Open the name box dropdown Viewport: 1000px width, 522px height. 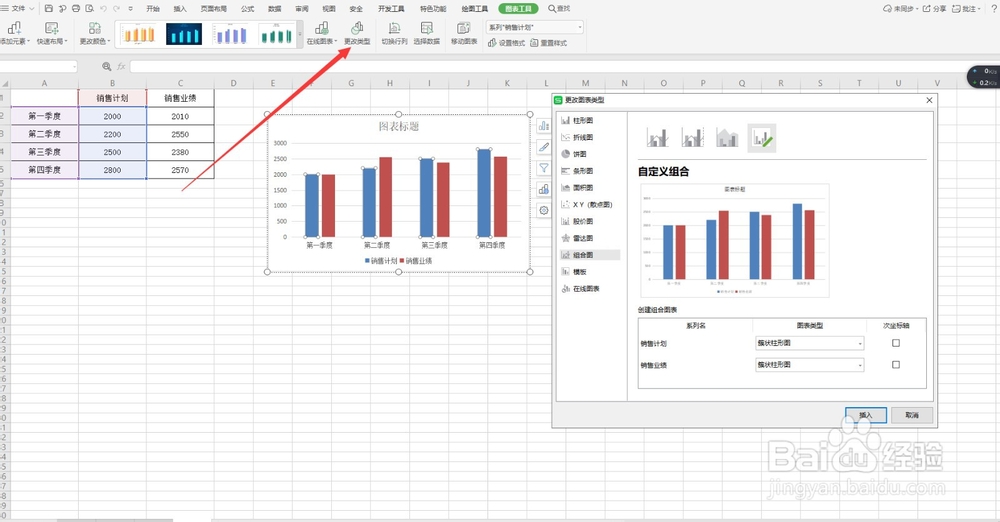click(x=74, y=66)
